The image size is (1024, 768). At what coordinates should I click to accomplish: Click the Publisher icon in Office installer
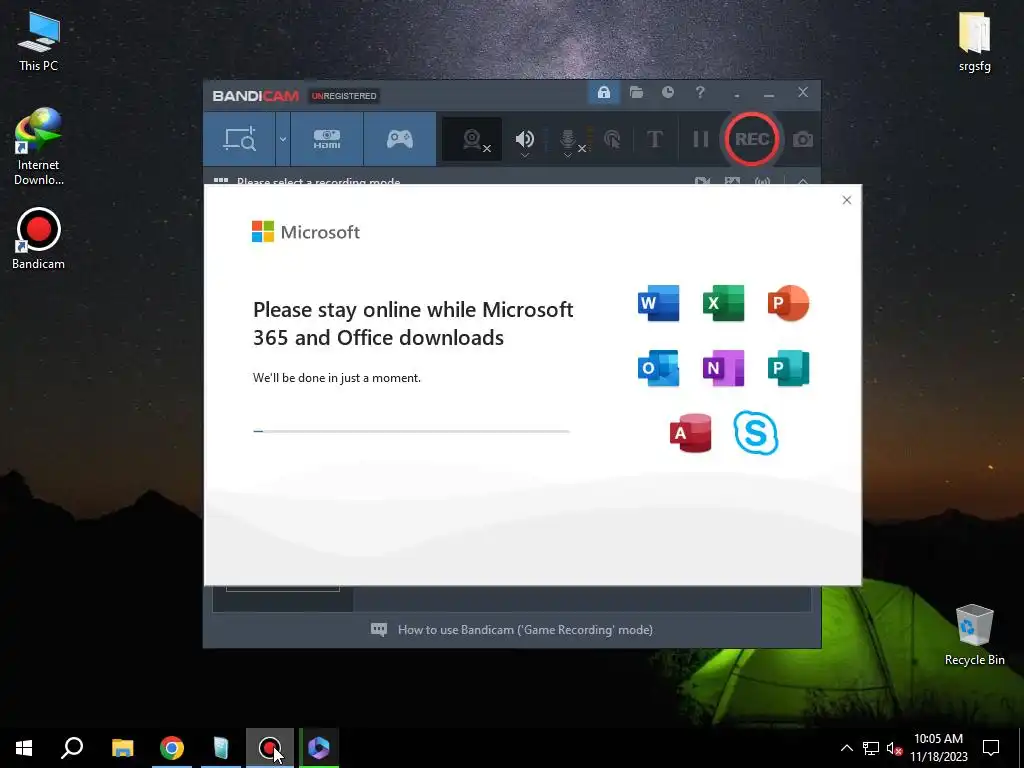[788, 368]
